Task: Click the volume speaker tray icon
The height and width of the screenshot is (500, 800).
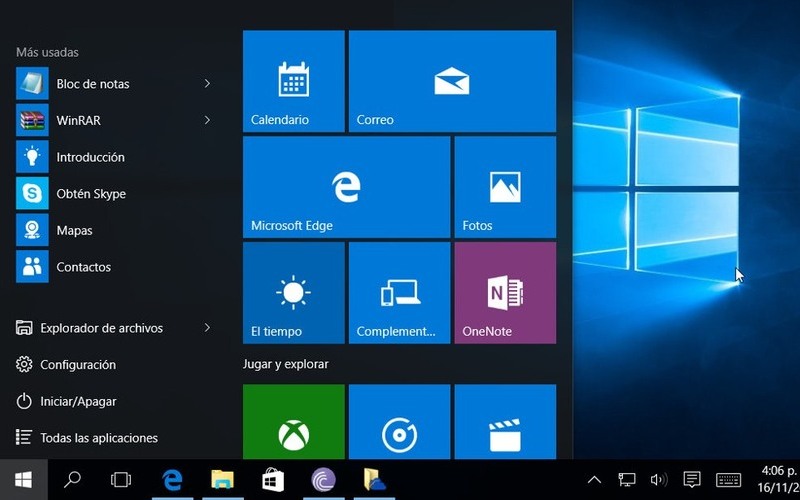Action: (x=659, y=480)
